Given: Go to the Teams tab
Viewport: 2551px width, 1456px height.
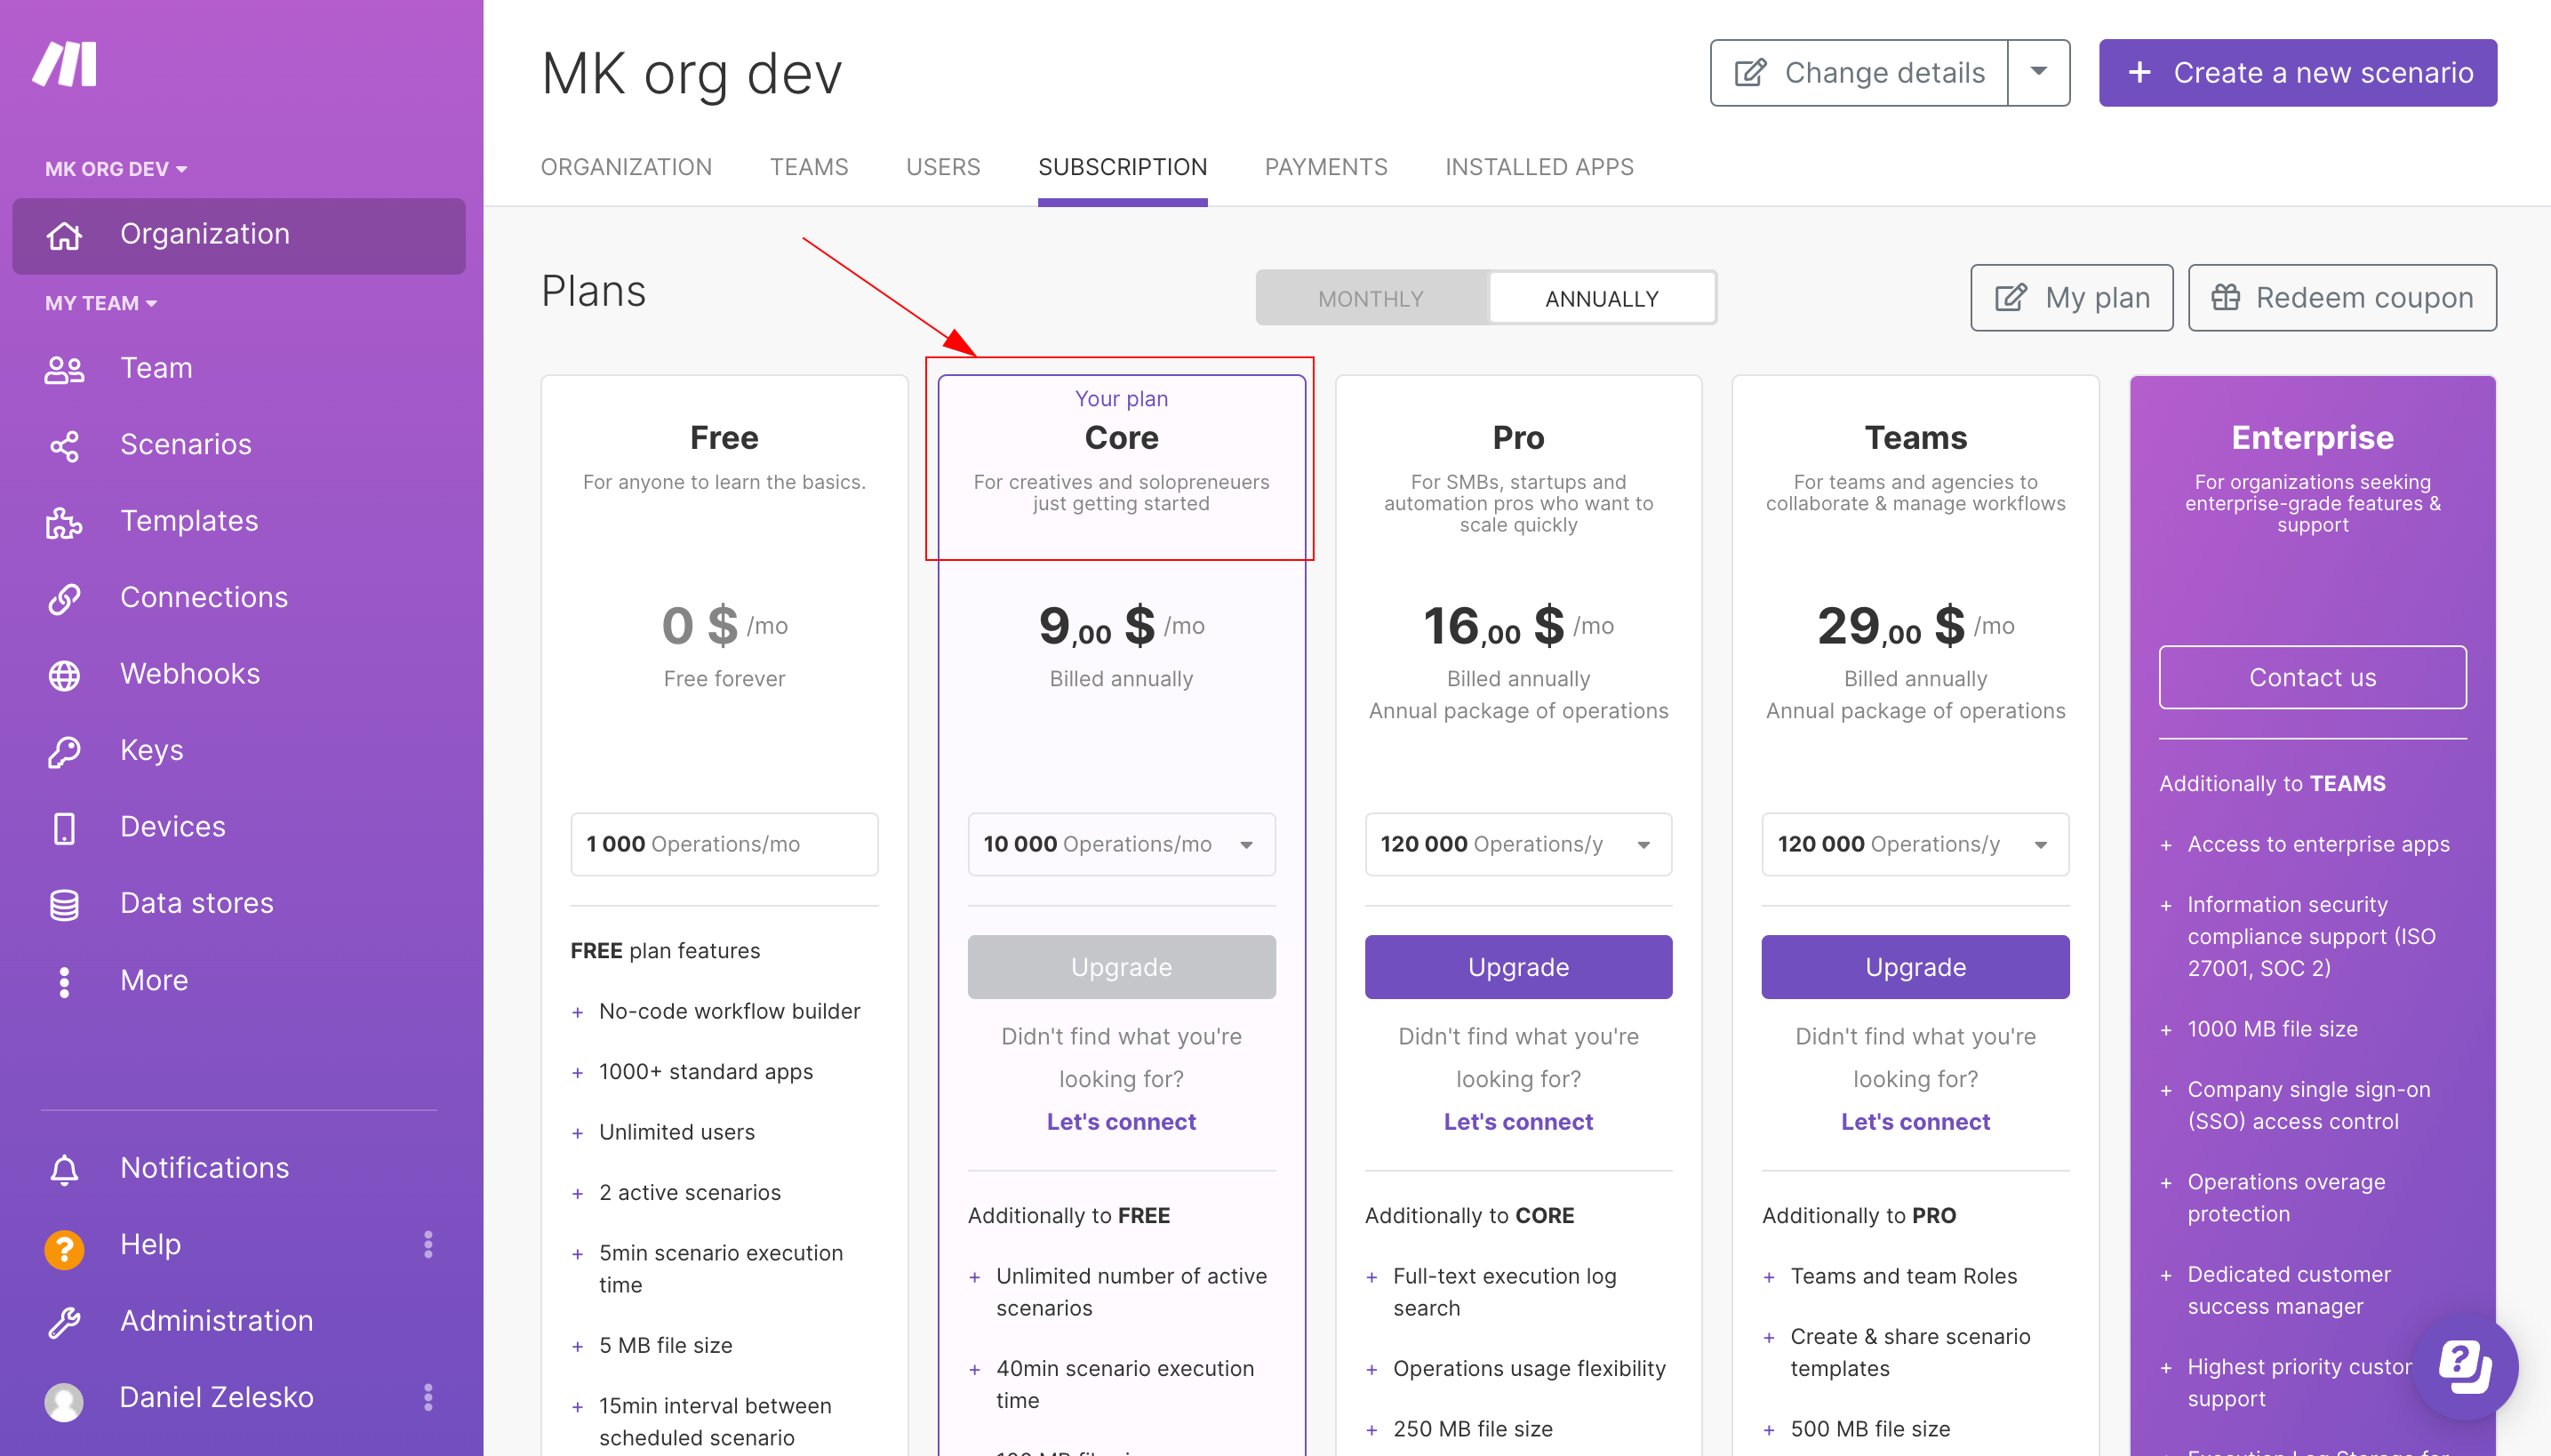Looking at the screenshot, I should point(808,167).
